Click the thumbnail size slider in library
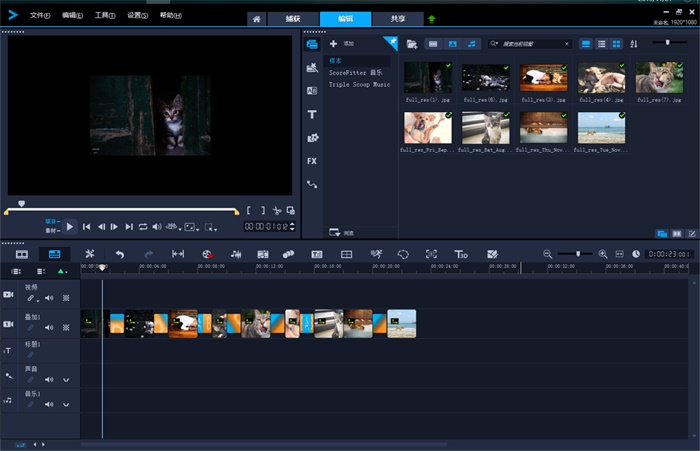This screenshot has width=700, height=451. 668,43
